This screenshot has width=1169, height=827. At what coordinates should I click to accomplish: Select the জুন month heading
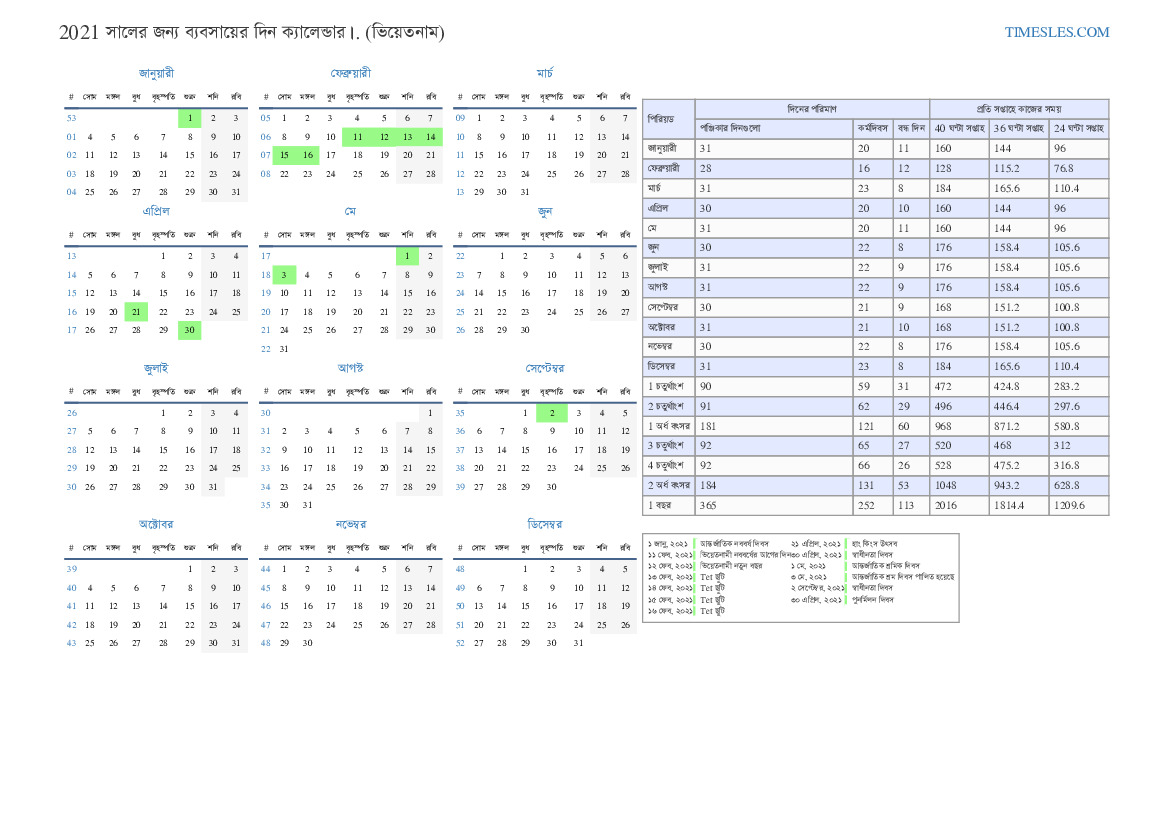(x=545, y=211)
